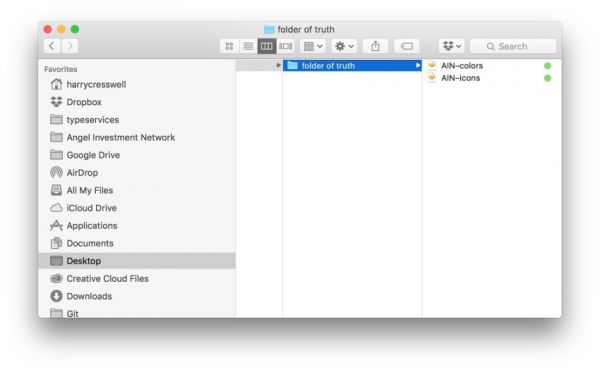Click the Share toolbar button

click(x=375, y=46)
